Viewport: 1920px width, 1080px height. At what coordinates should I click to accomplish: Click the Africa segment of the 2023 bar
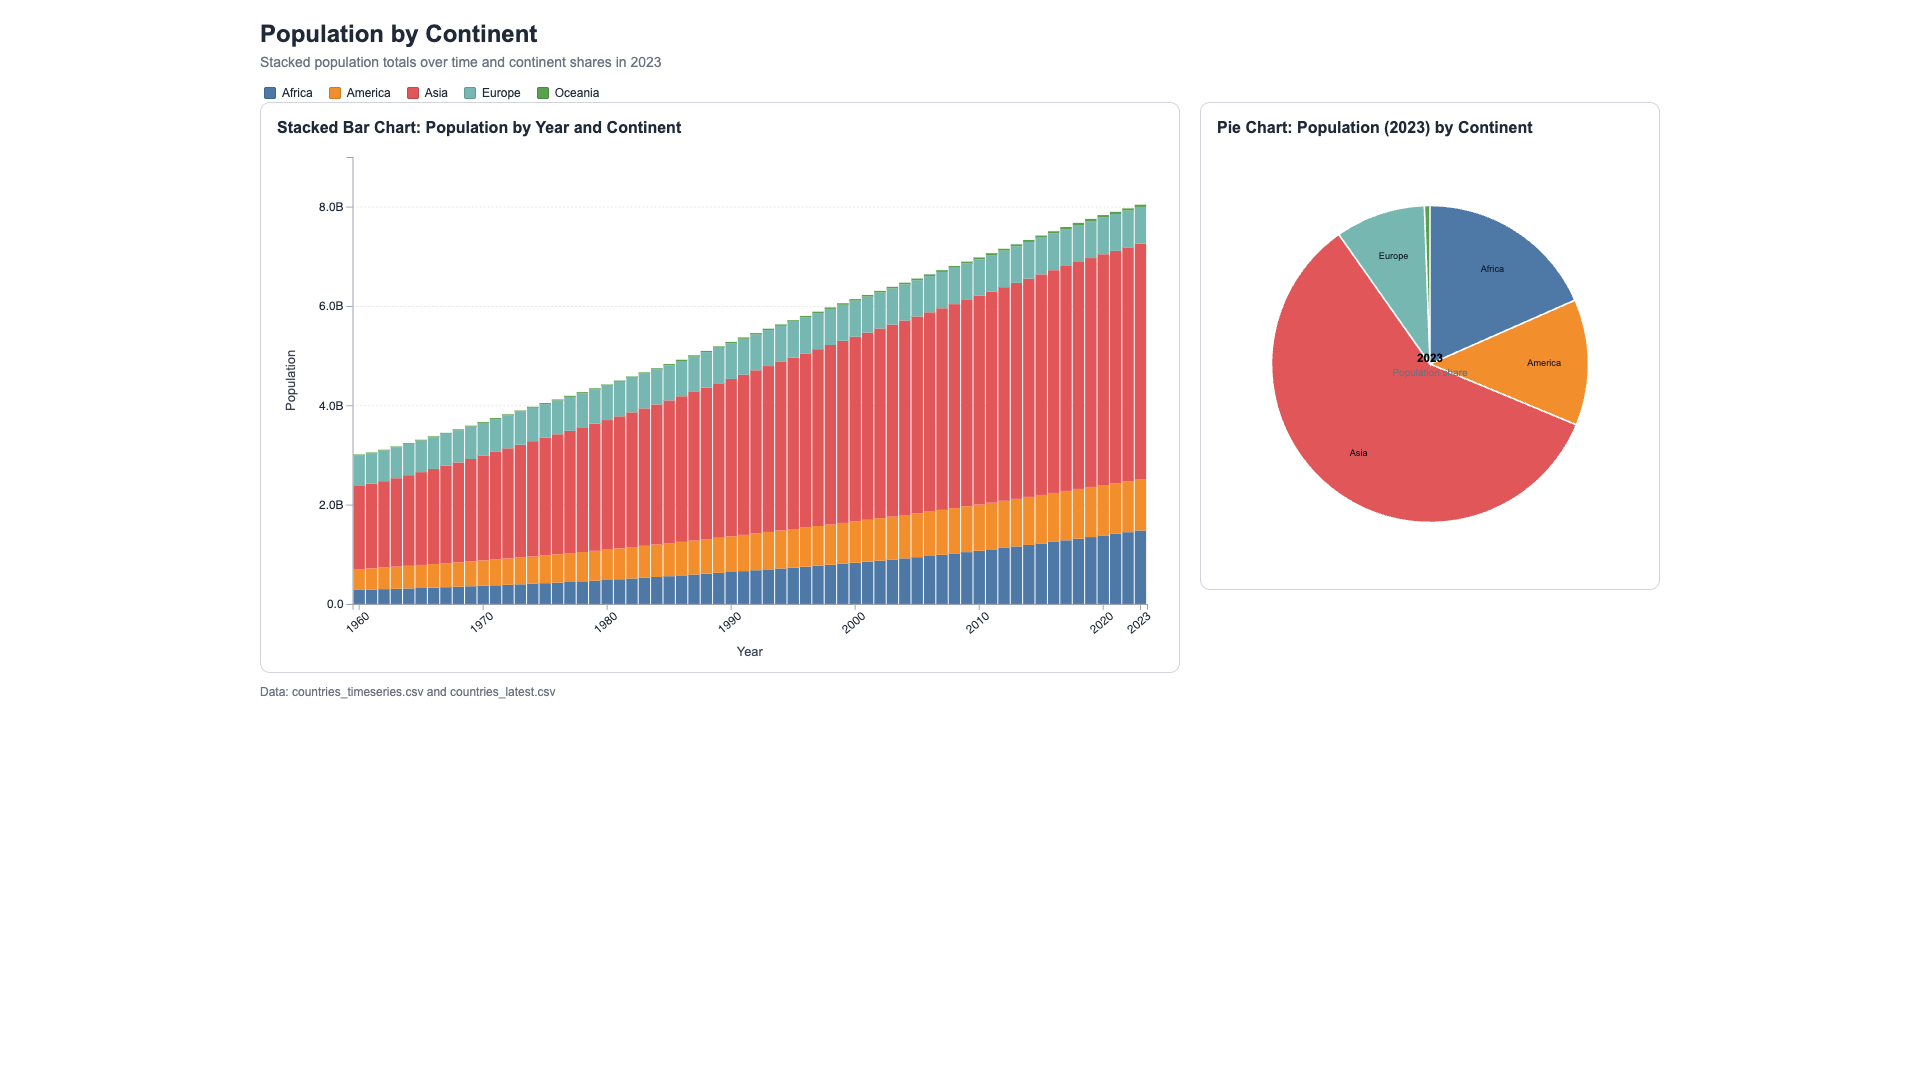1140,567
